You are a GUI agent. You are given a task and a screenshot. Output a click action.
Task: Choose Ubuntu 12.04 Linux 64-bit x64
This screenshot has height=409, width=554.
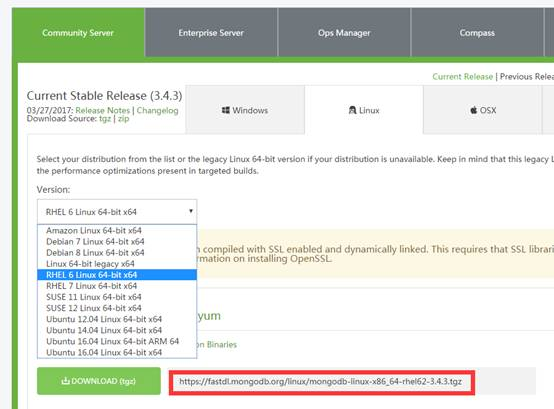tap(117, 319)
